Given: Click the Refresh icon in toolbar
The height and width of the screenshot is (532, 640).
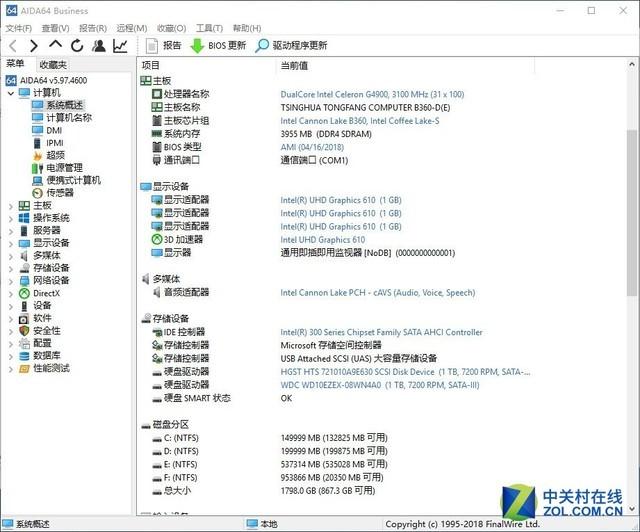Looking at the screenshot, I should pyautogui.click(x=77, y=45).
